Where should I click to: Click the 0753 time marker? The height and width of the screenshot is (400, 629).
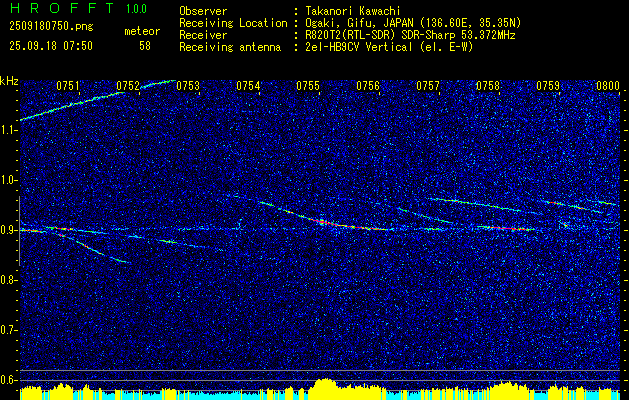click(x=188, y=86)
